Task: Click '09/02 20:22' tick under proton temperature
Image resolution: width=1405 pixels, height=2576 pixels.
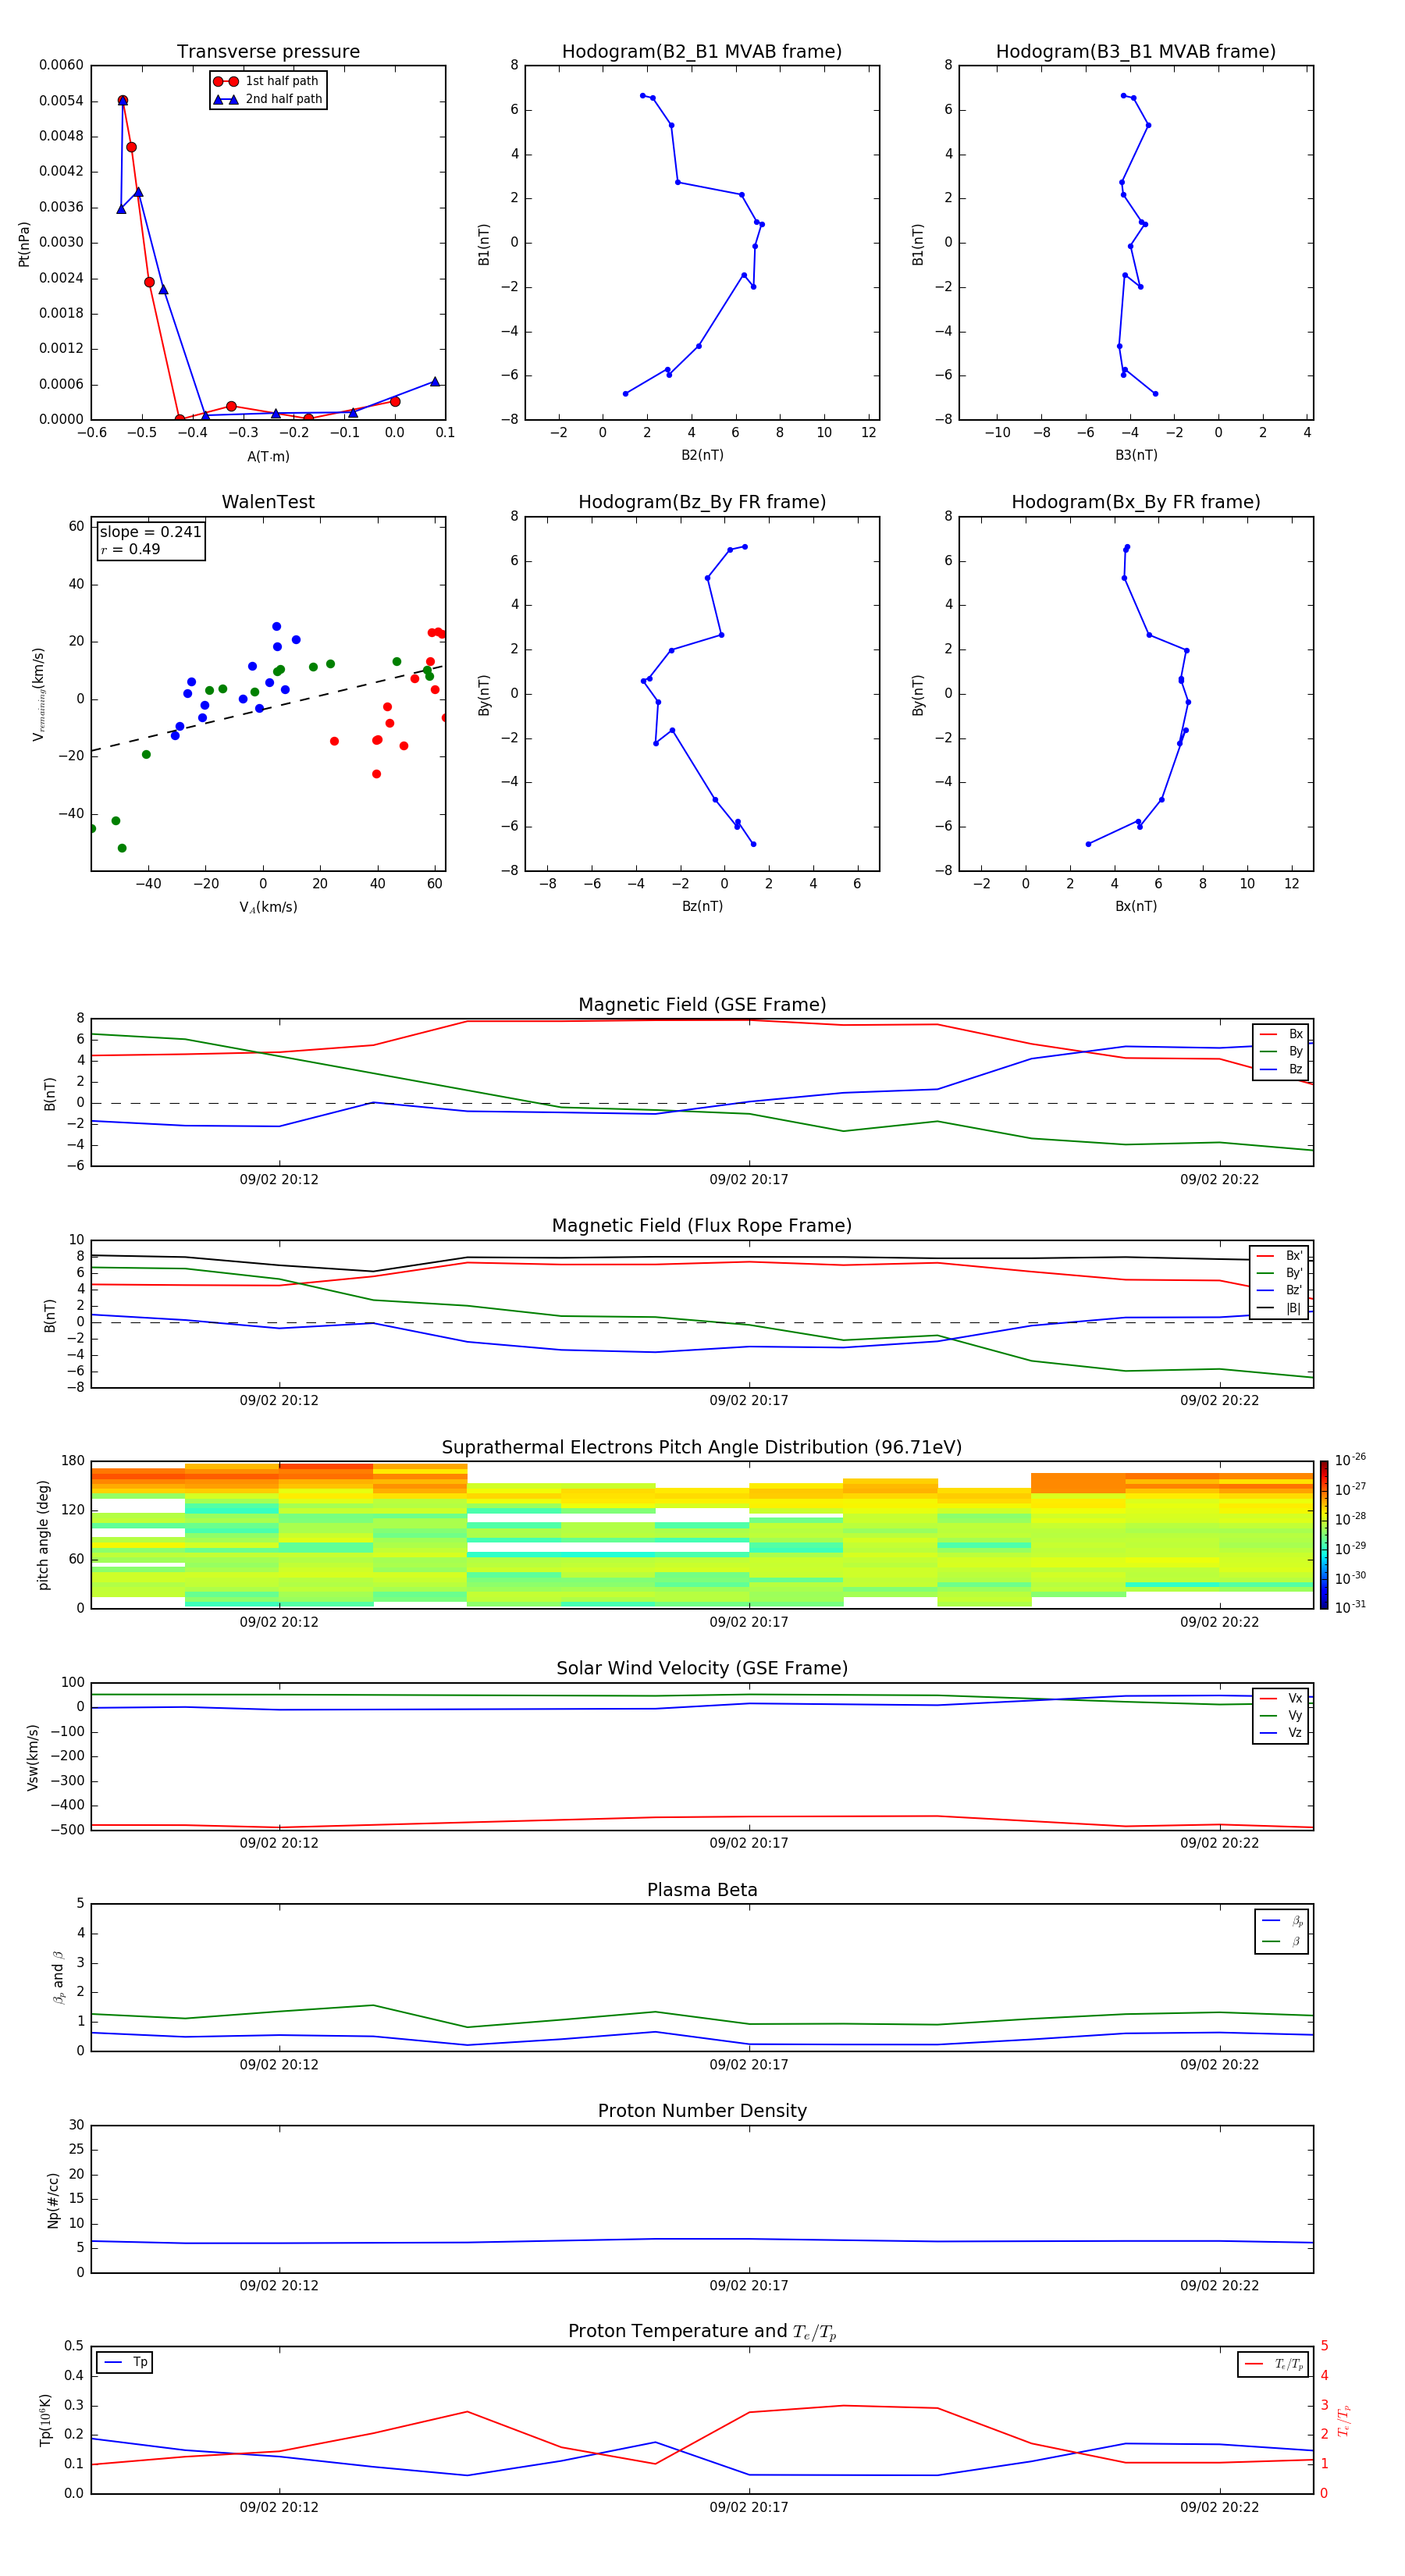Action: pyautogui.click(x=1219, y=2508)
